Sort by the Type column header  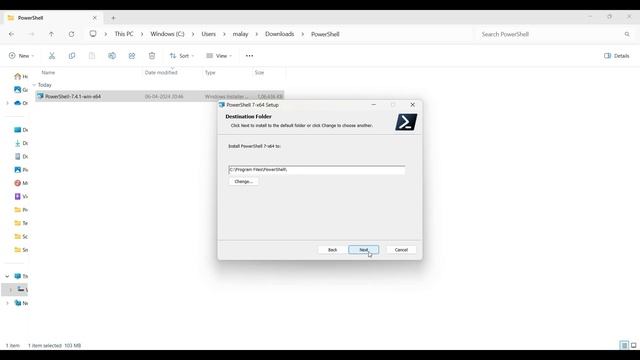pyautogui.click(x=210, y=73)
